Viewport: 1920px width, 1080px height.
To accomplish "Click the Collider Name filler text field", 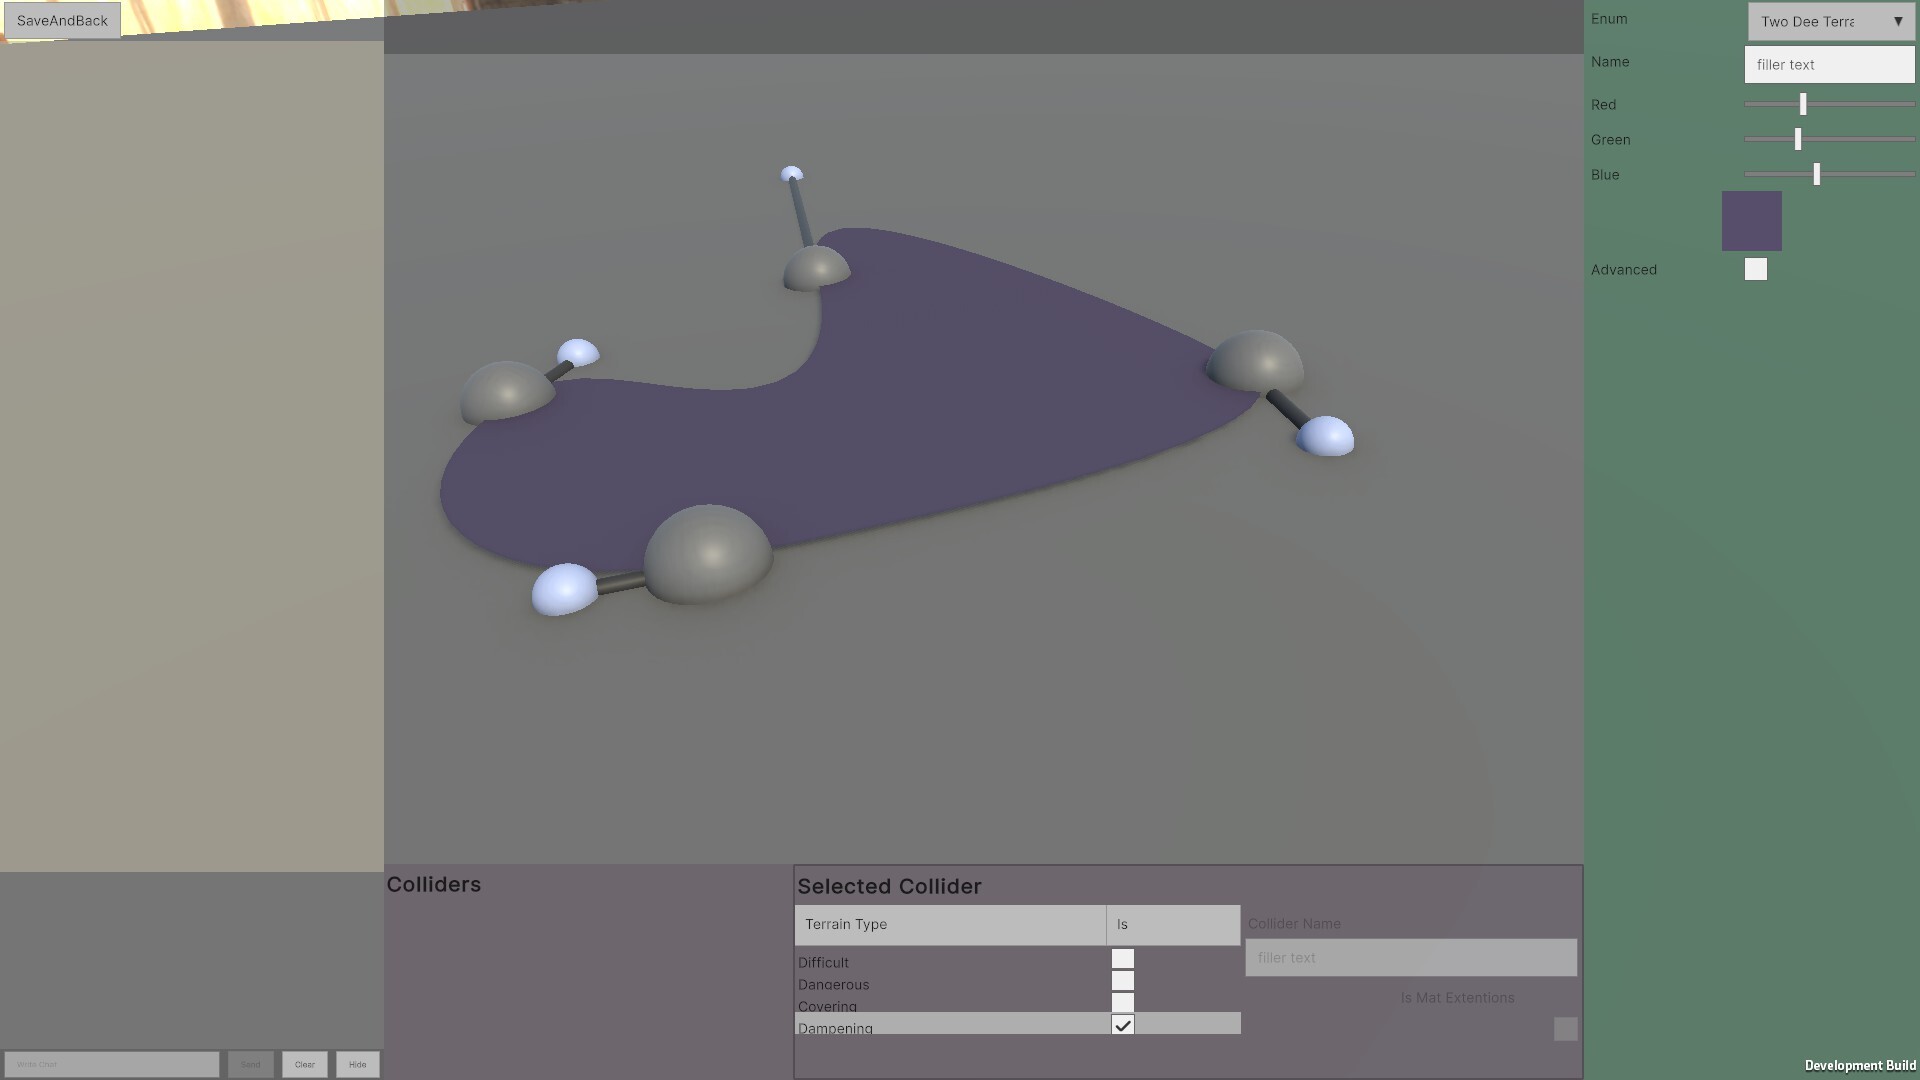I will 1410,957.
